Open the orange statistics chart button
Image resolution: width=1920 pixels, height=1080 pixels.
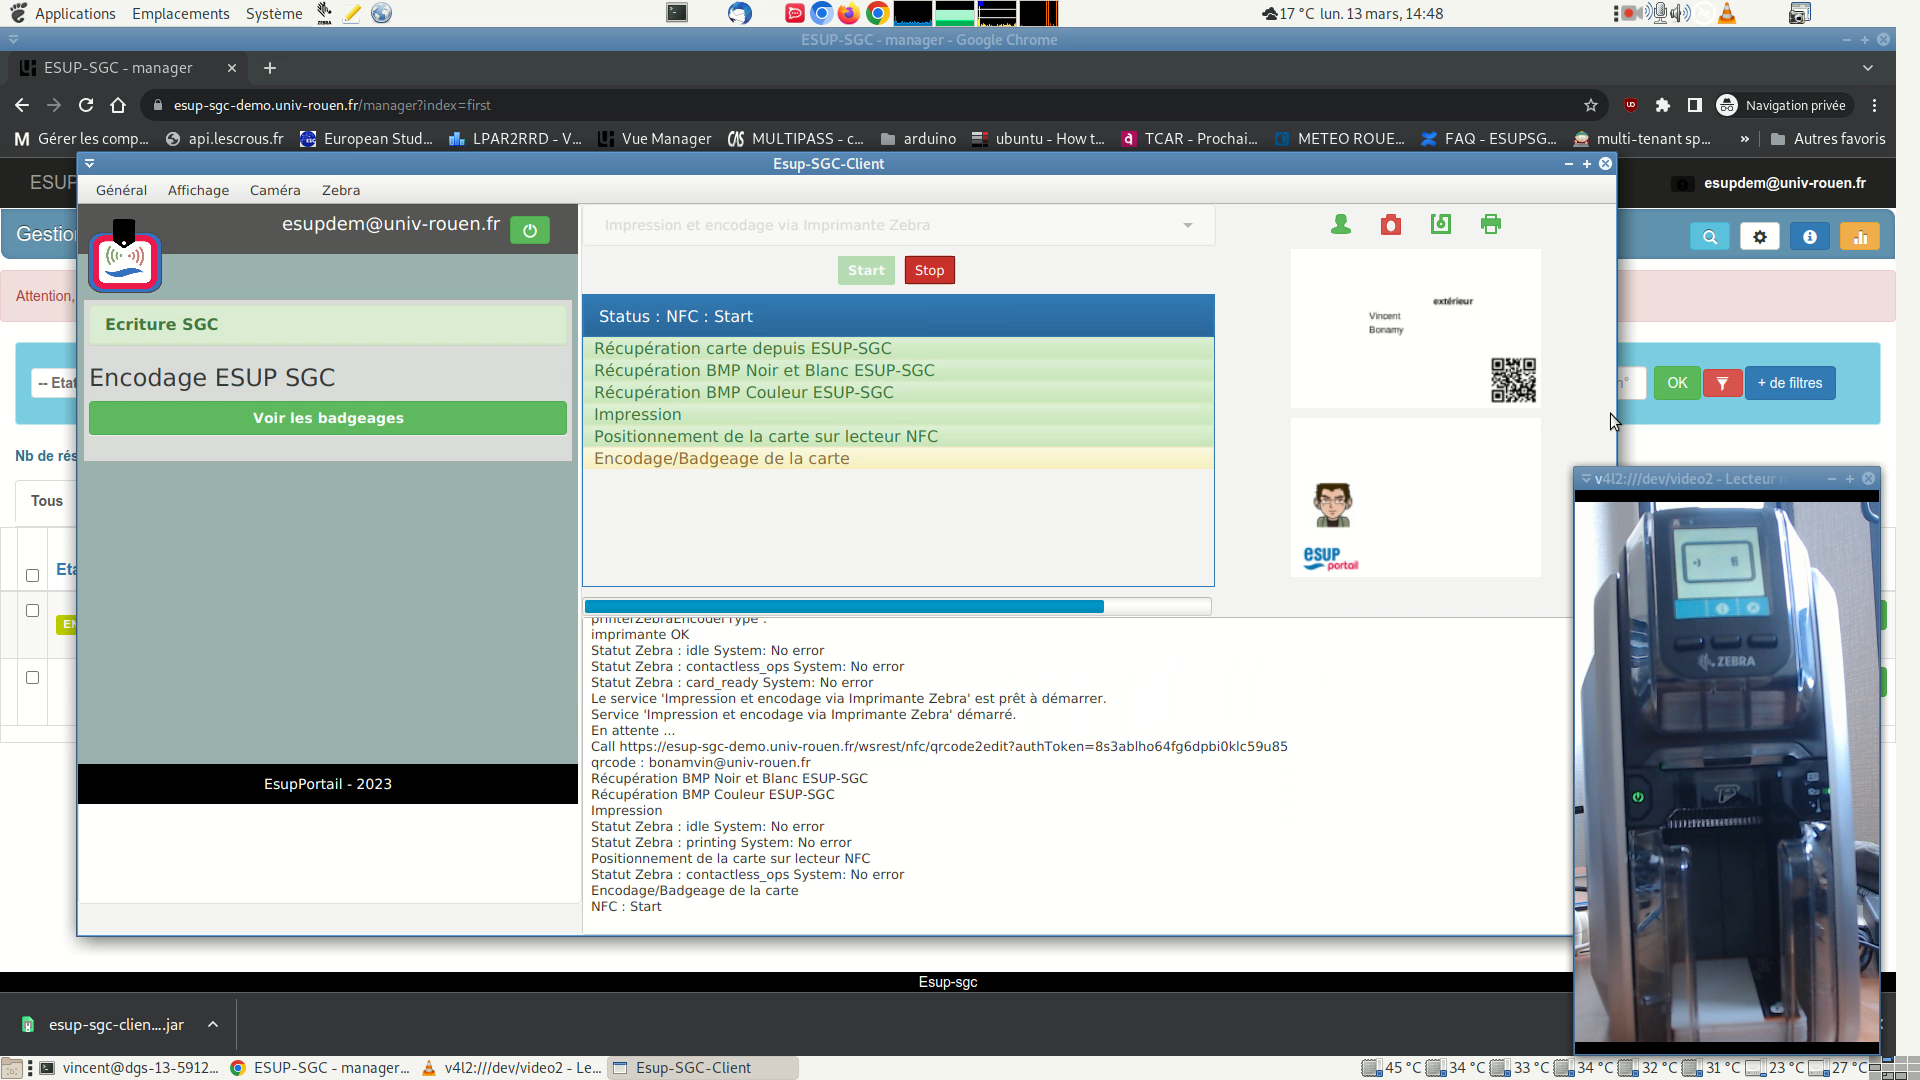1860,237
